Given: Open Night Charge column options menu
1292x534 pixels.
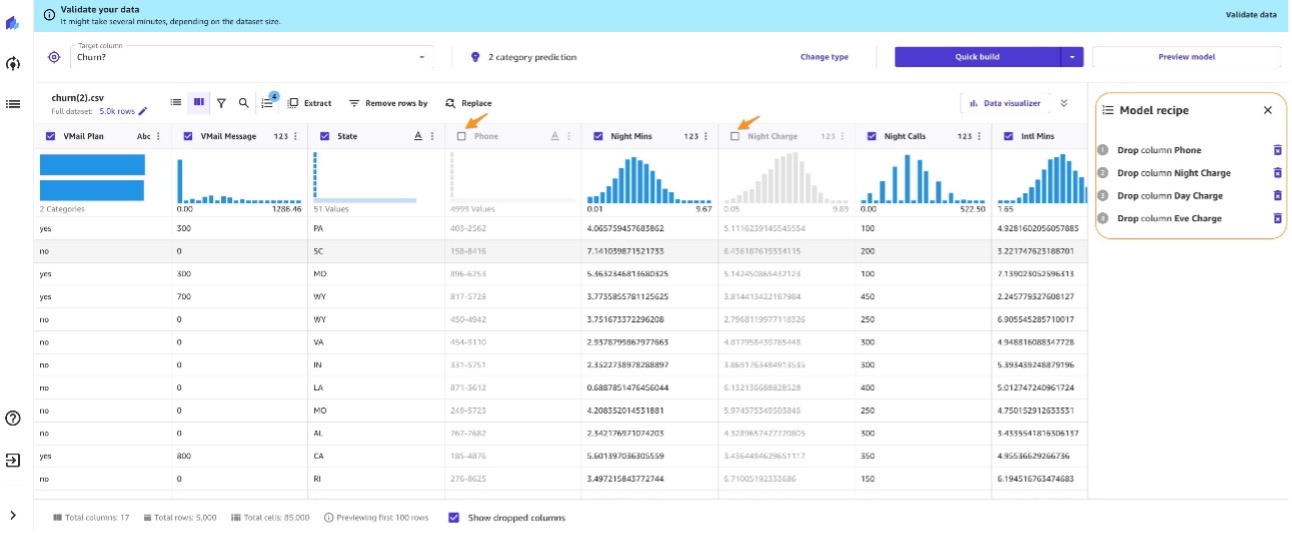Looking at the screenshot, I should (x=842, y=136).
